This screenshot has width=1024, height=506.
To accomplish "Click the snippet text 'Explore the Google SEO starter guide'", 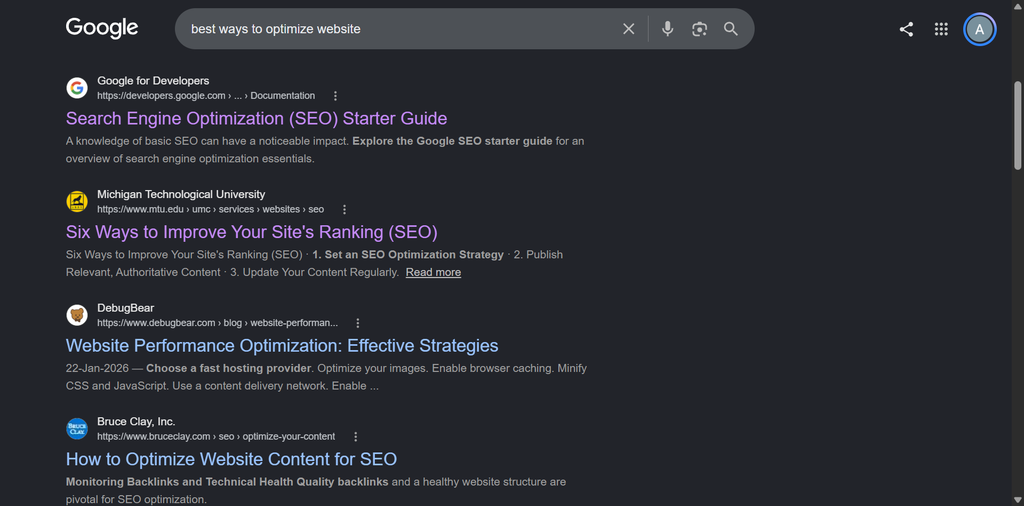I will 452,141.
